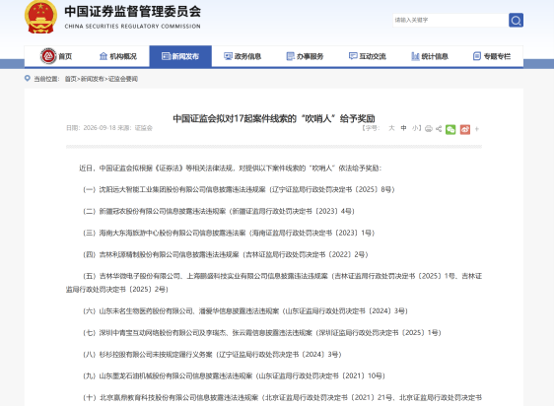Click item (四) 吉林利源精制 case
Screen dimensions: 554x406
[225, 254]
